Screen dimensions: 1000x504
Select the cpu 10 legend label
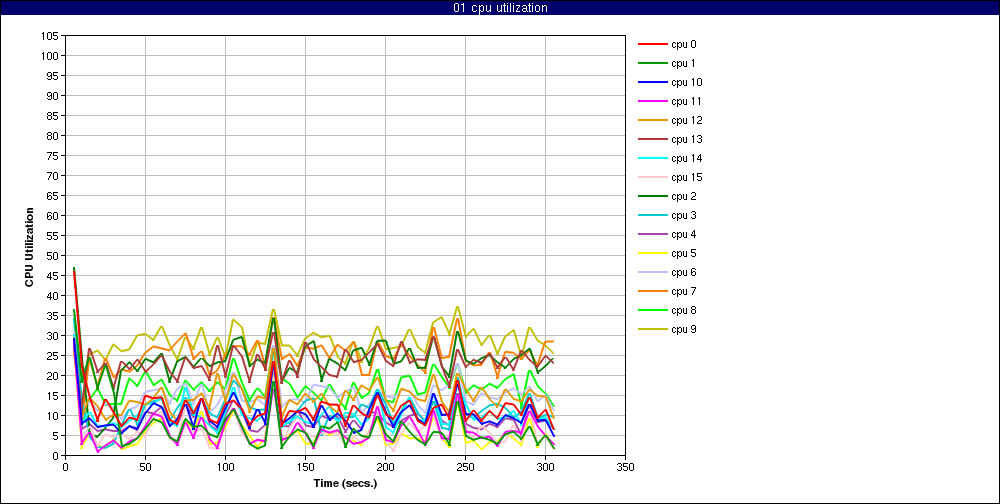click(x=686, y=82)
